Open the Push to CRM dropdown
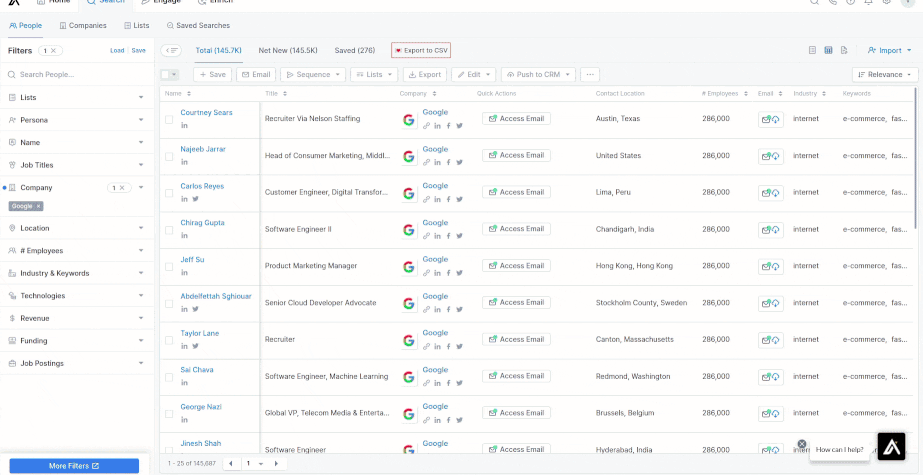 [538, 75]
